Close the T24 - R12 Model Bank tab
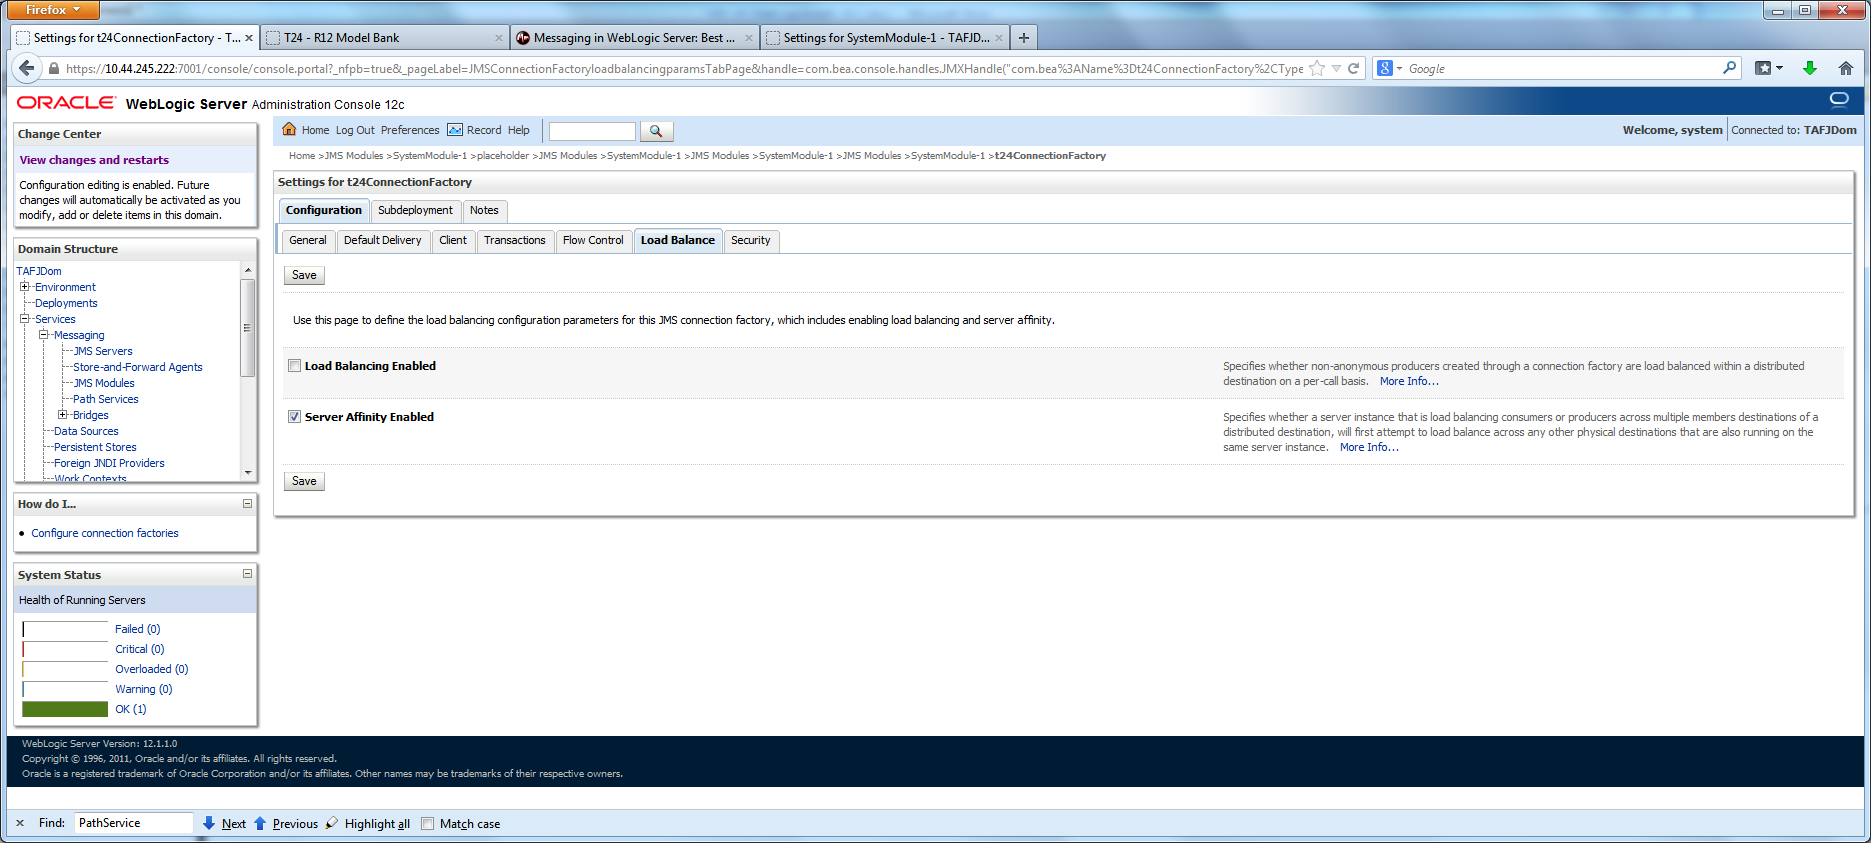 [x=499, y=38]
